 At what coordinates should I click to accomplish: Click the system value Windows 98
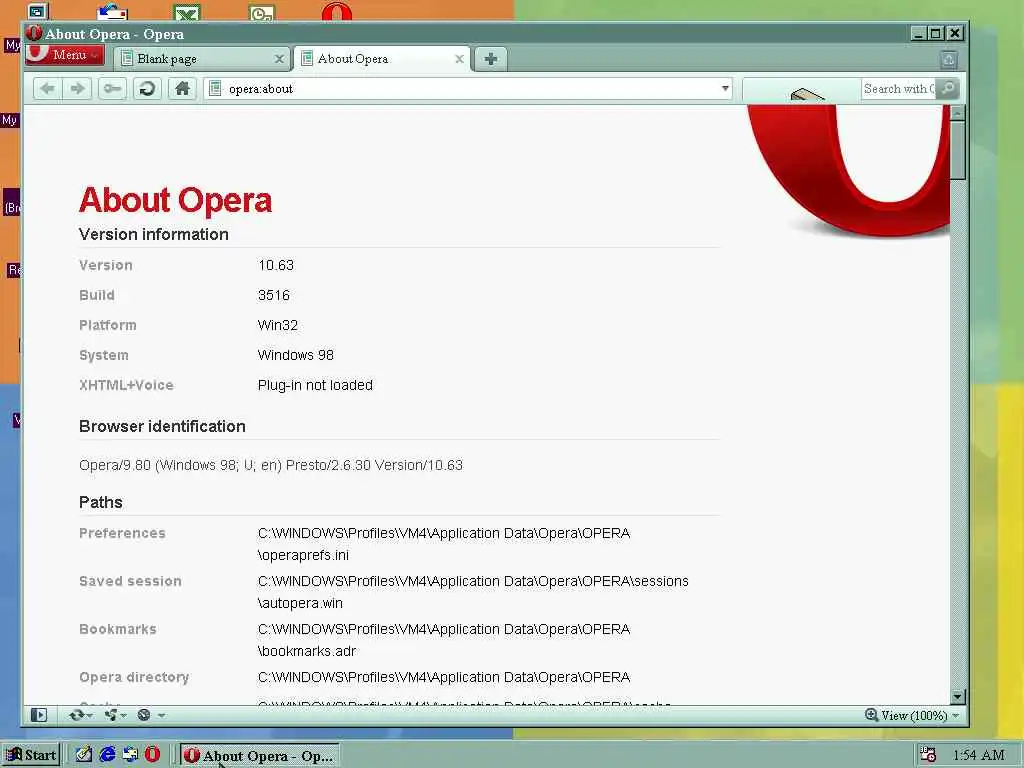pyautogui.click(x=295, y=355)
